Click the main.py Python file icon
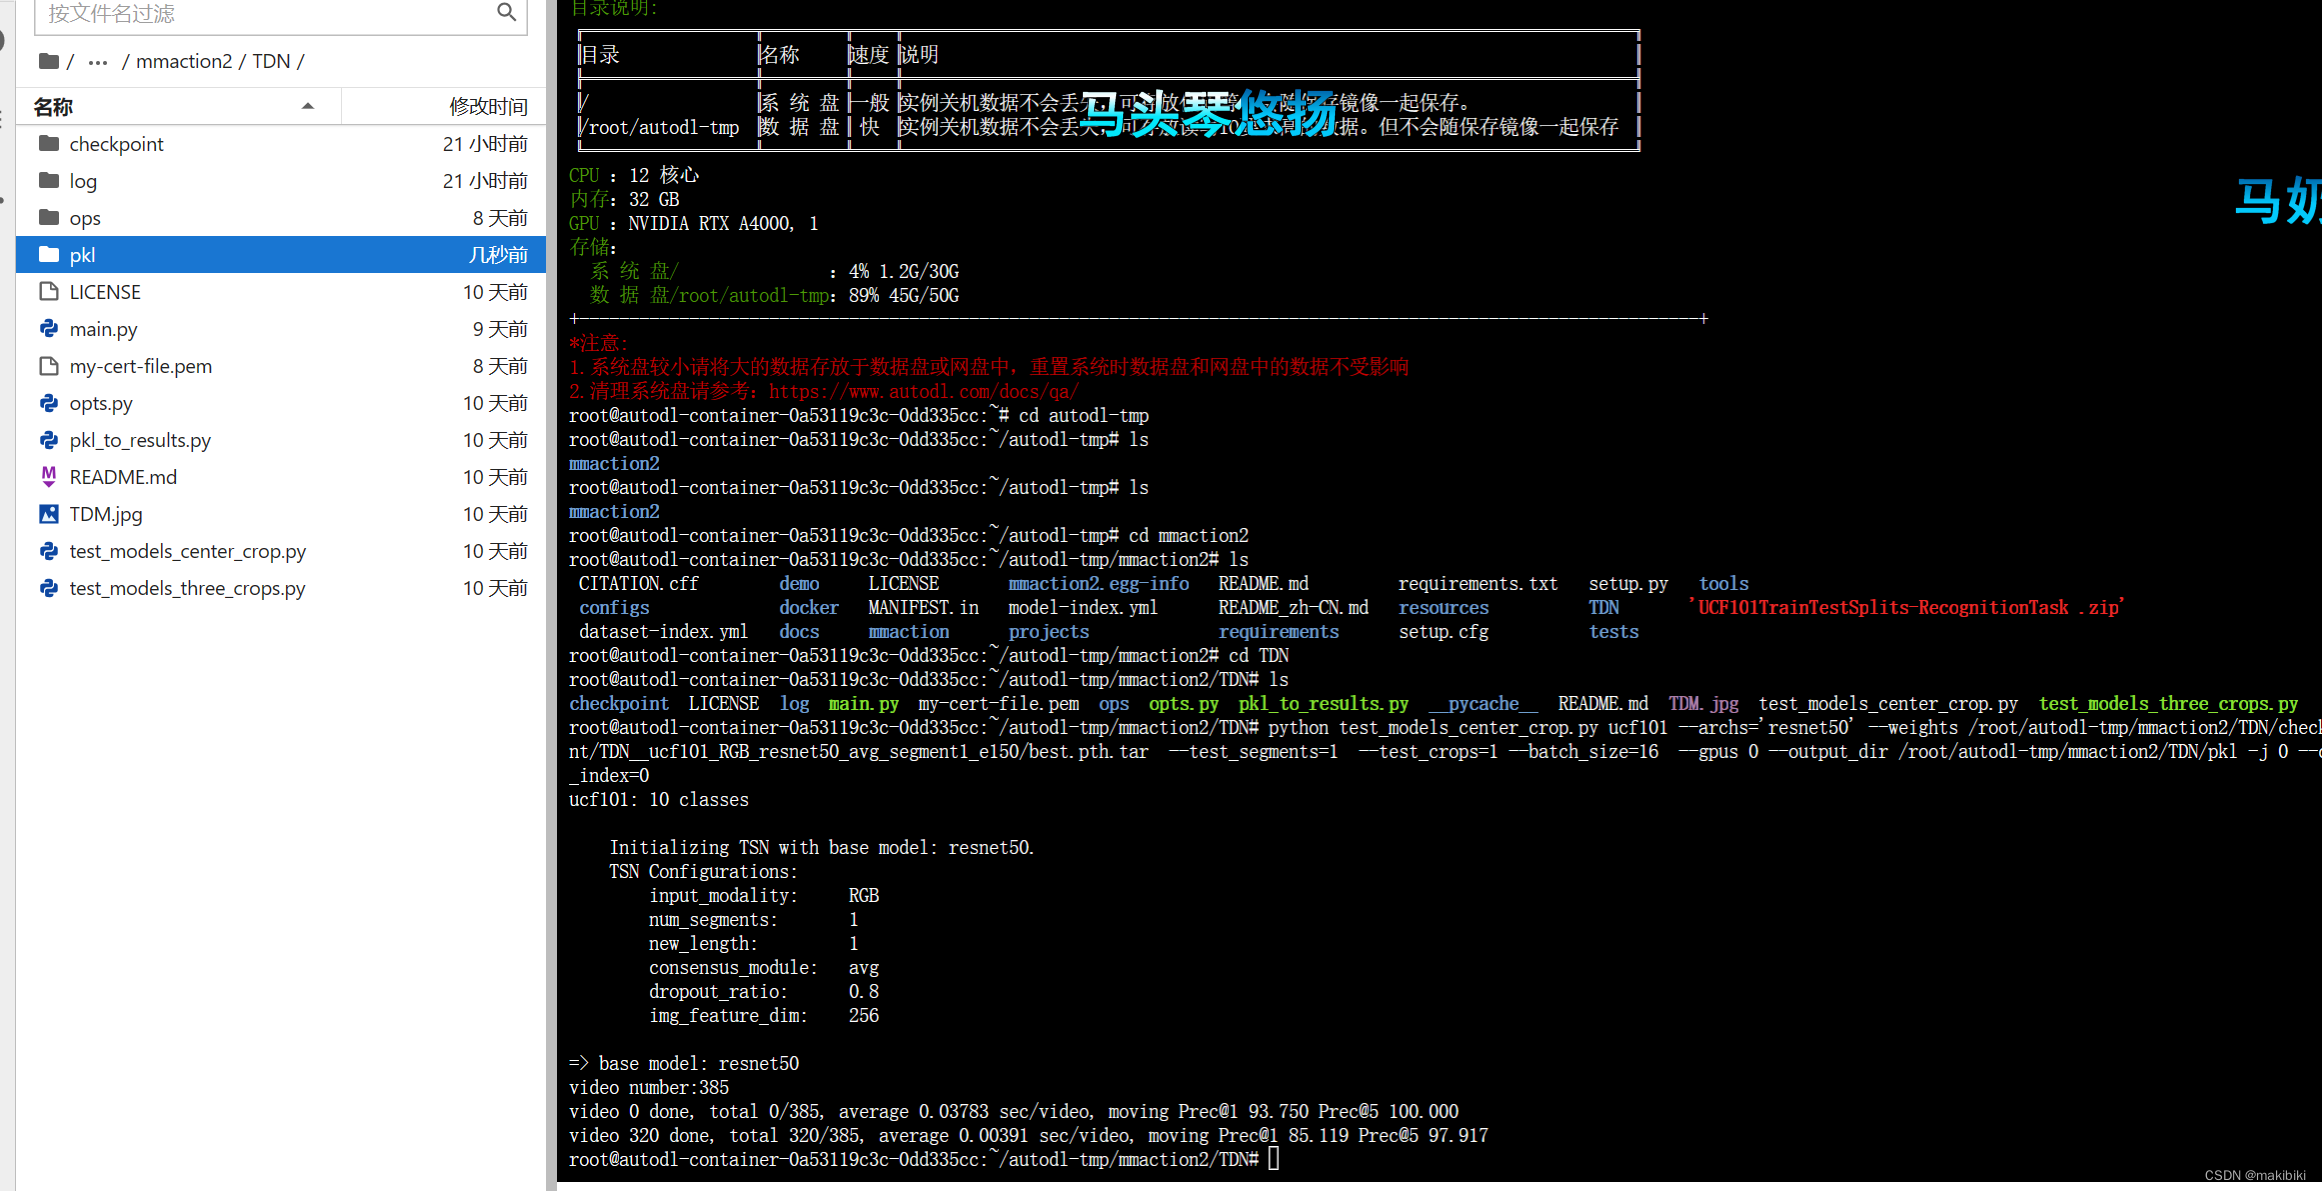This screenshot has width=2322, height=1191. [49, 329]
